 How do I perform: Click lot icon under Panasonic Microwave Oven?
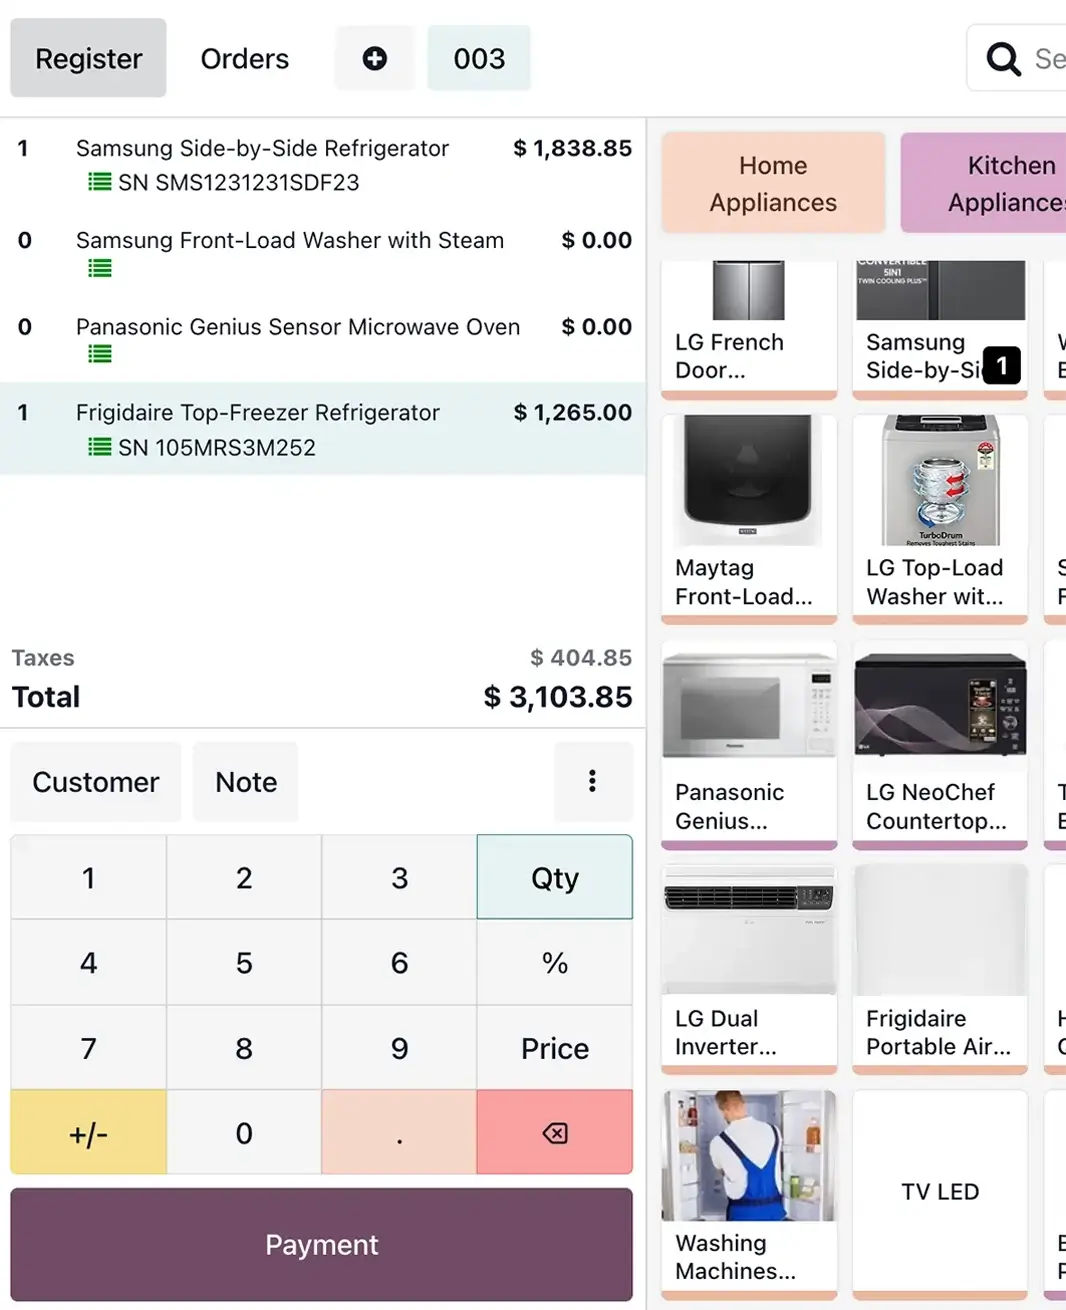click(x=100, y=354)
